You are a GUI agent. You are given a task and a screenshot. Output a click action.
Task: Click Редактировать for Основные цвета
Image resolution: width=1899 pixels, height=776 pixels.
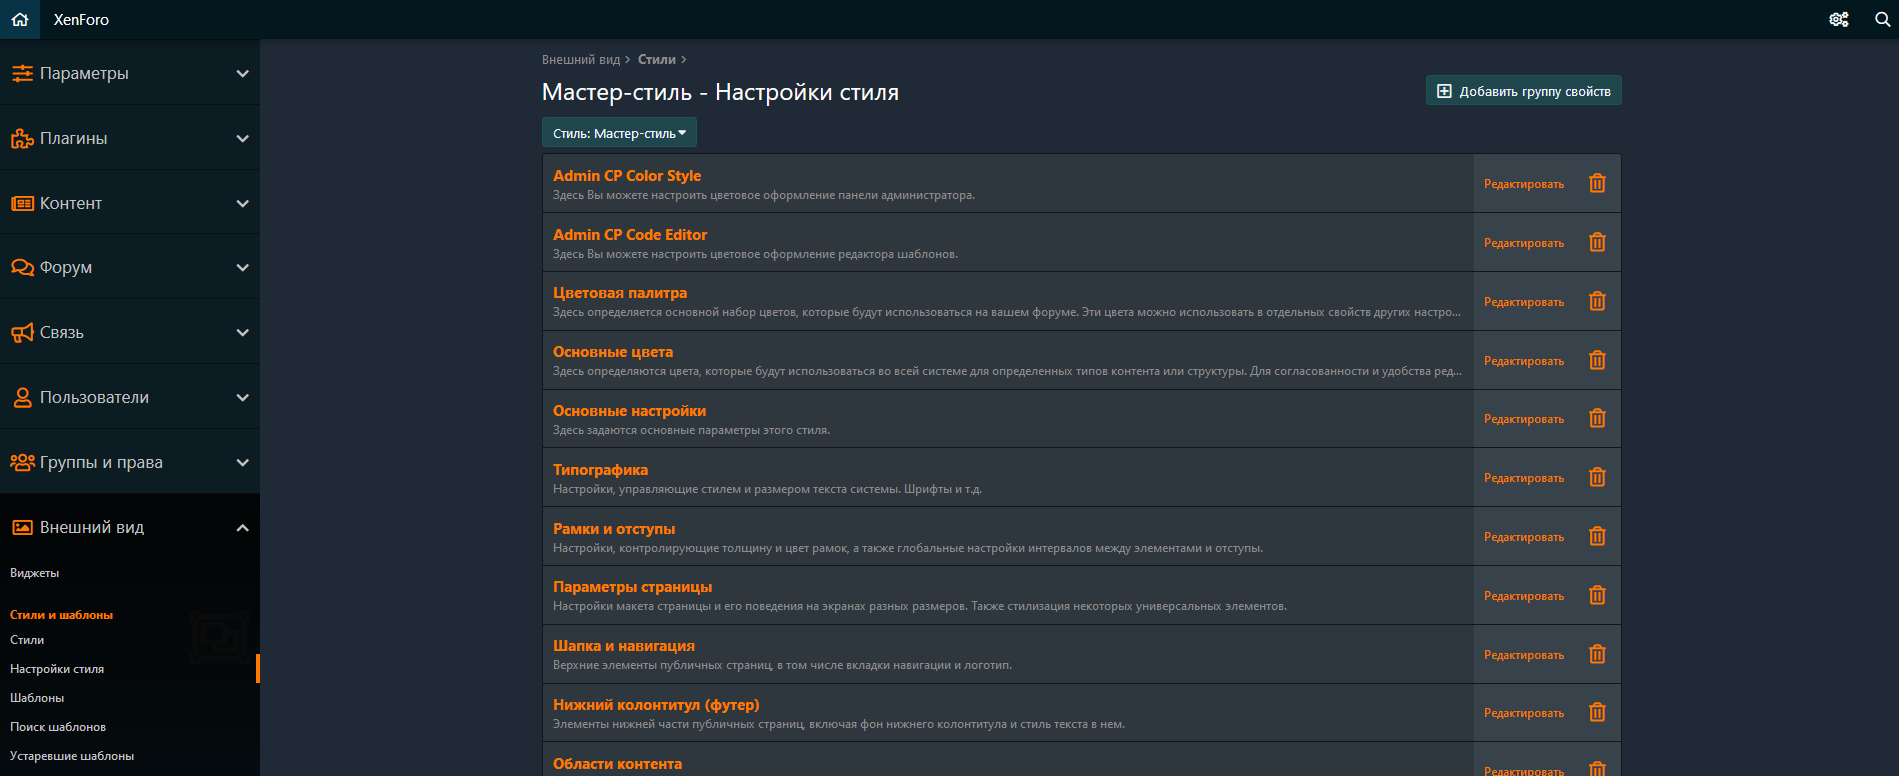pyautogui.click(x=1523, y=361)
